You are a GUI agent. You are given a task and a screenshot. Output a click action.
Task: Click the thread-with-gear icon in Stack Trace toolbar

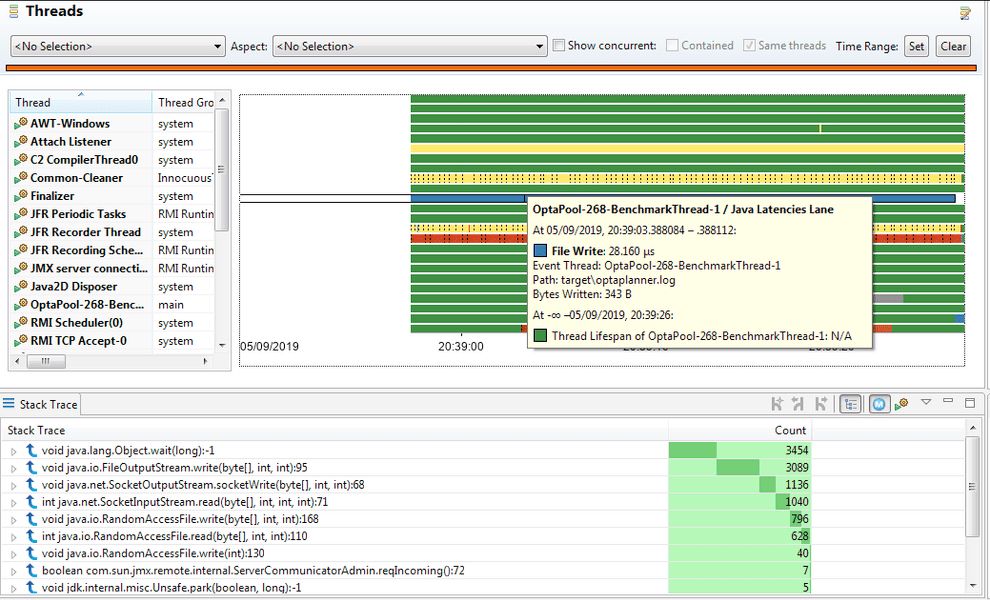(x=902, y=403)
